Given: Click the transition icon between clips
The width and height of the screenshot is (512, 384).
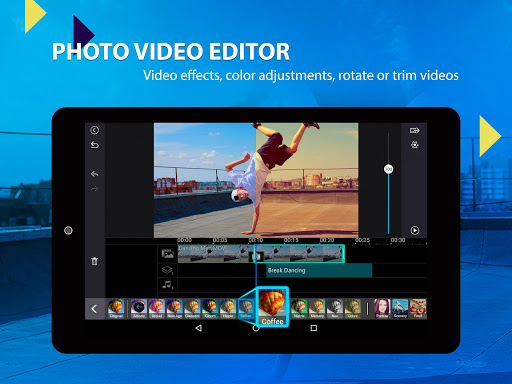Looking at the screenshot, I should coord(256,256).
